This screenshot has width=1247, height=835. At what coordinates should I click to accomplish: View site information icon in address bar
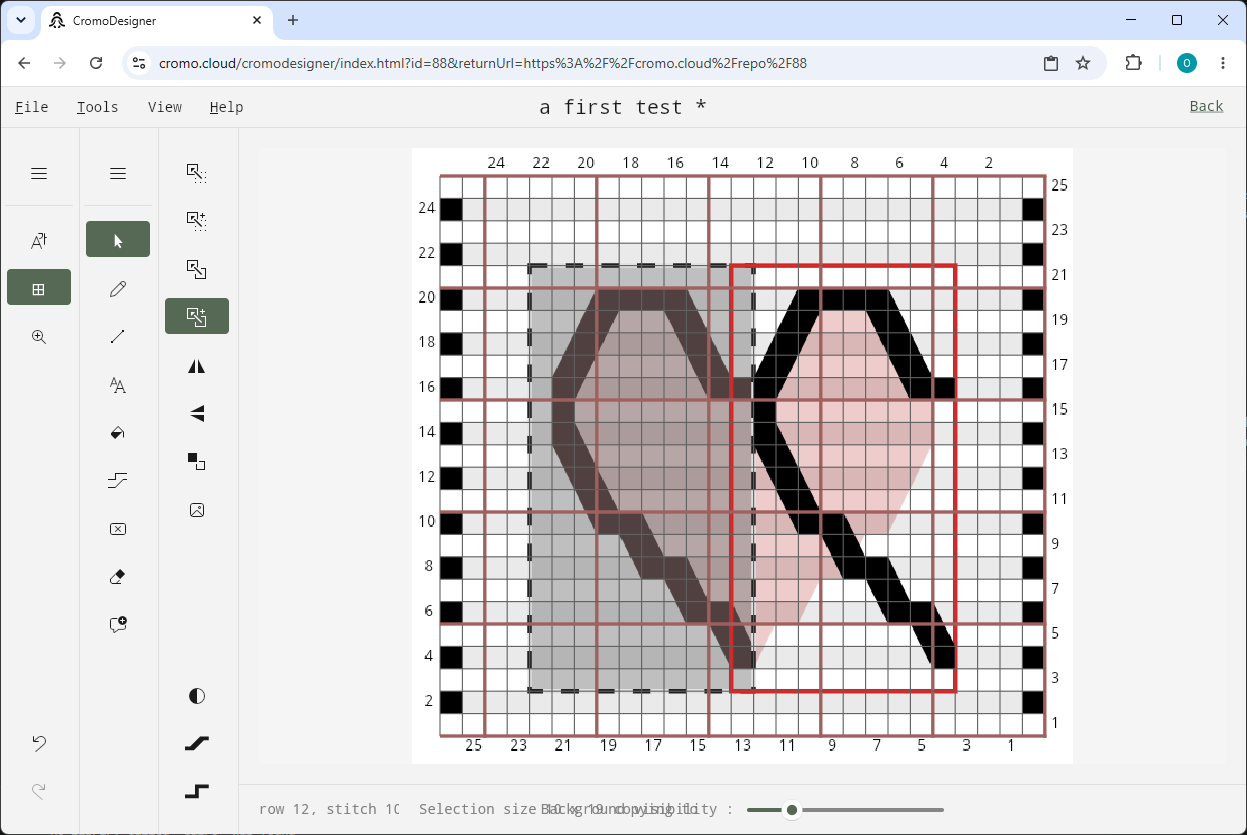tap(140, 63)
